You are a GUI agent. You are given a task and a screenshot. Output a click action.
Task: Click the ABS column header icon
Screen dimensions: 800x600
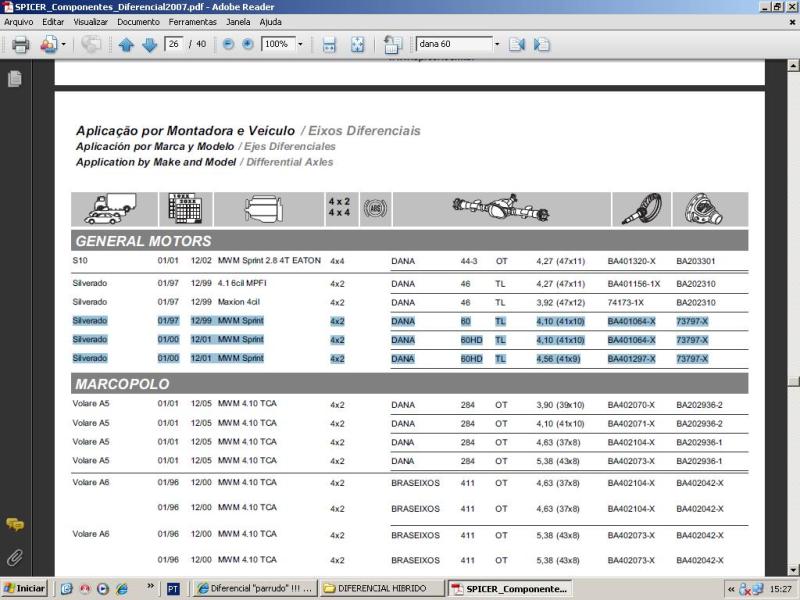pyautogui.click(x=376, y=209)
